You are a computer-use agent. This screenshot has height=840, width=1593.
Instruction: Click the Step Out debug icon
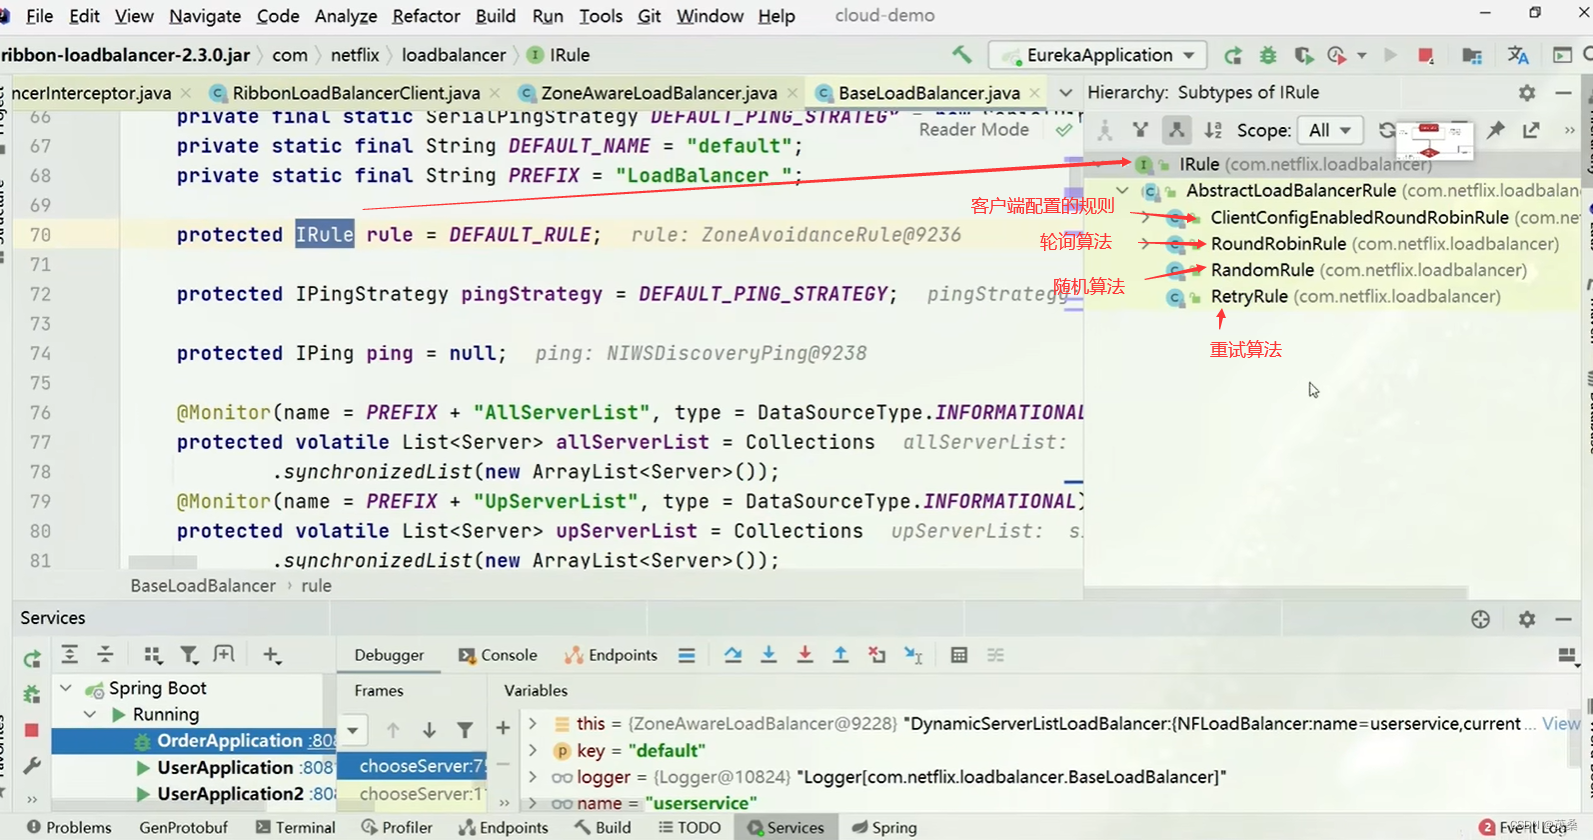click(841, 655)
